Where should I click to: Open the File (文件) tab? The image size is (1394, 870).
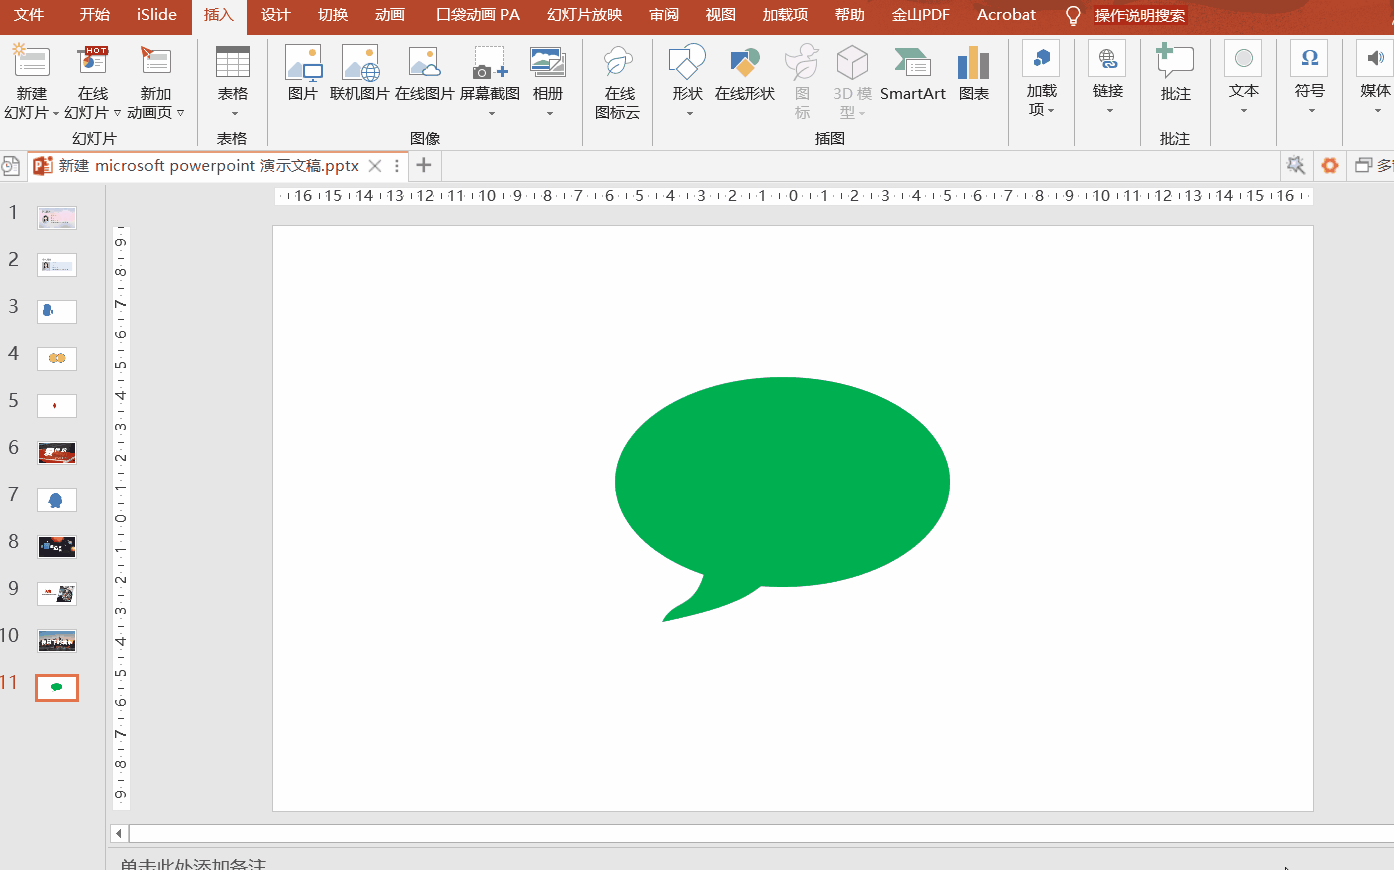coord(29,15)
